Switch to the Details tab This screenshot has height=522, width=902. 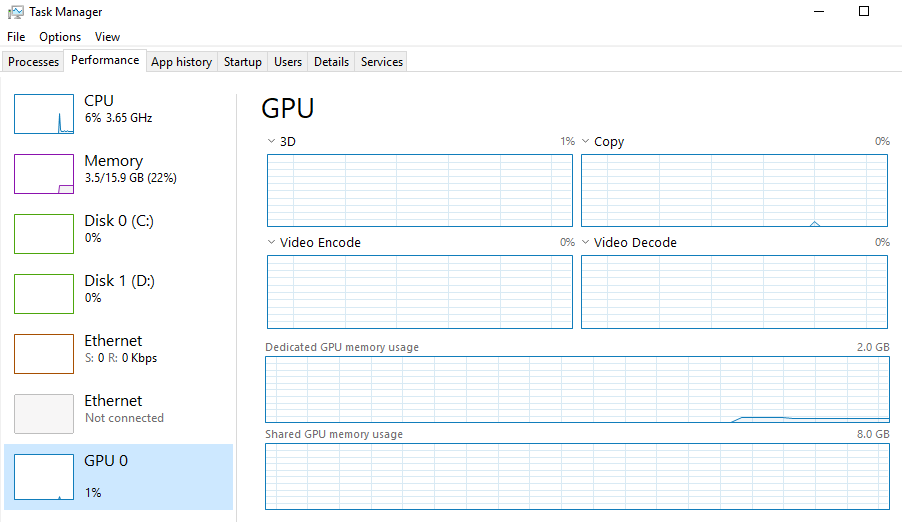(x=331, y=62)
